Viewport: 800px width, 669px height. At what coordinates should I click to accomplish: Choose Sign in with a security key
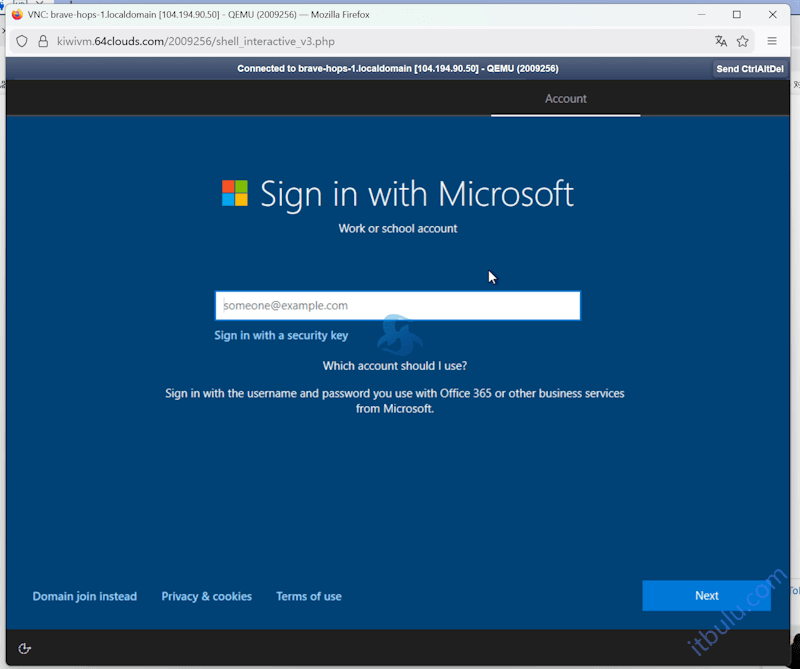(x=281, y=336)
